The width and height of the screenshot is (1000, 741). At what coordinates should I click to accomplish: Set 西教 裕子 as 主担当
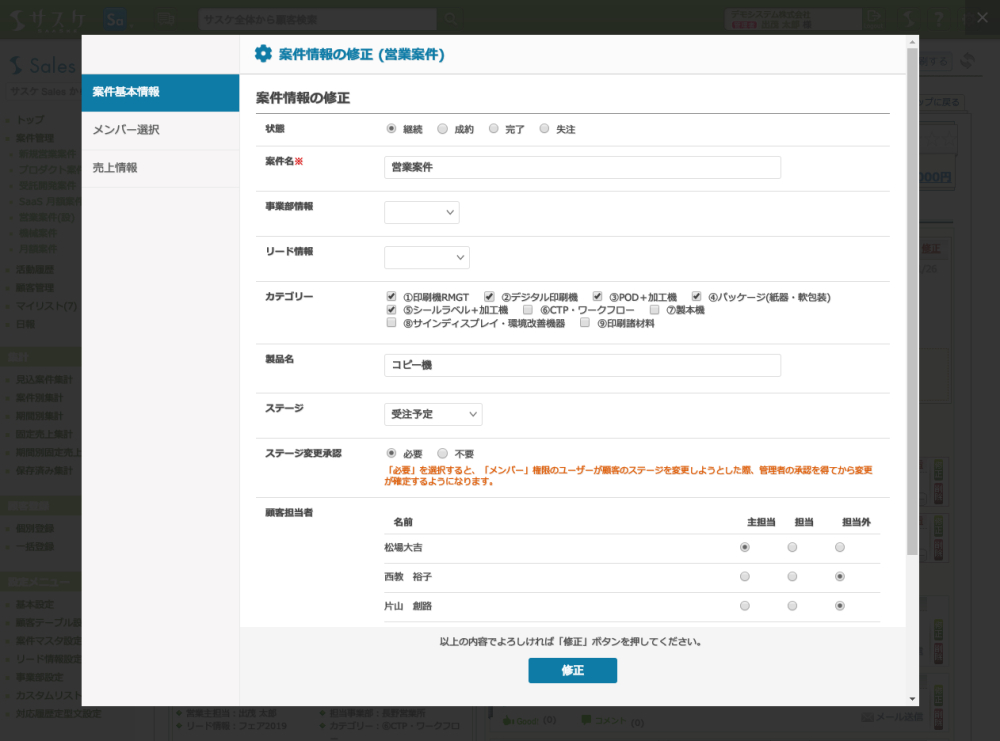tap(745, 577)
